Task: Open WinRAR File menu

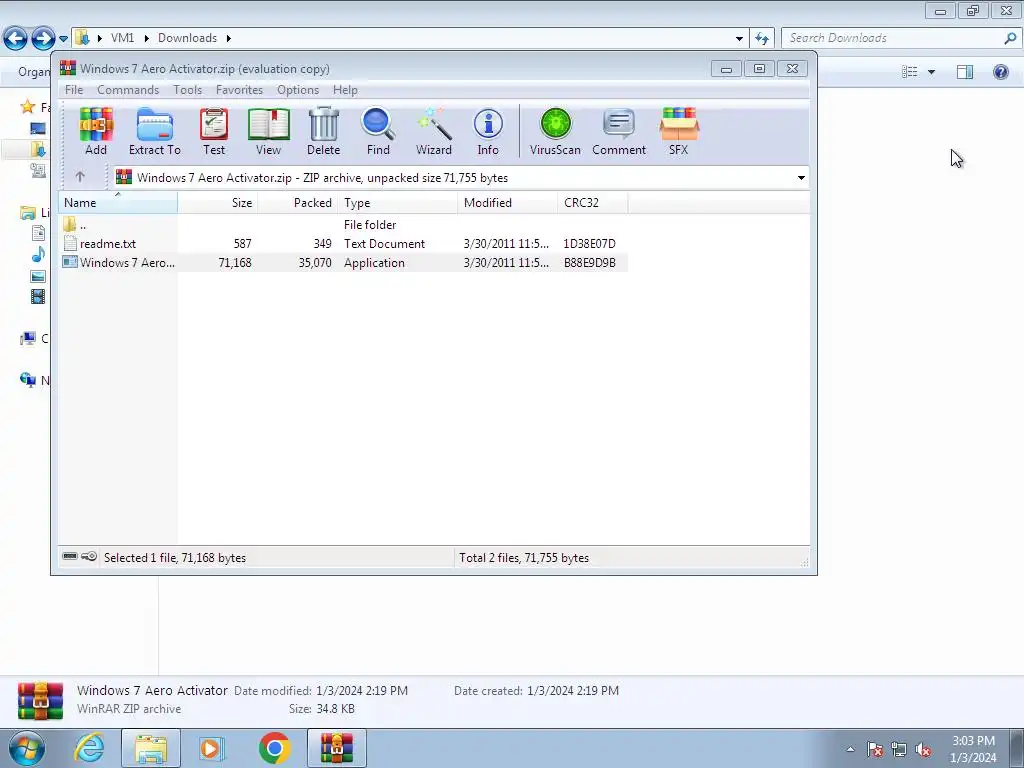Action: tap(74, 89)
